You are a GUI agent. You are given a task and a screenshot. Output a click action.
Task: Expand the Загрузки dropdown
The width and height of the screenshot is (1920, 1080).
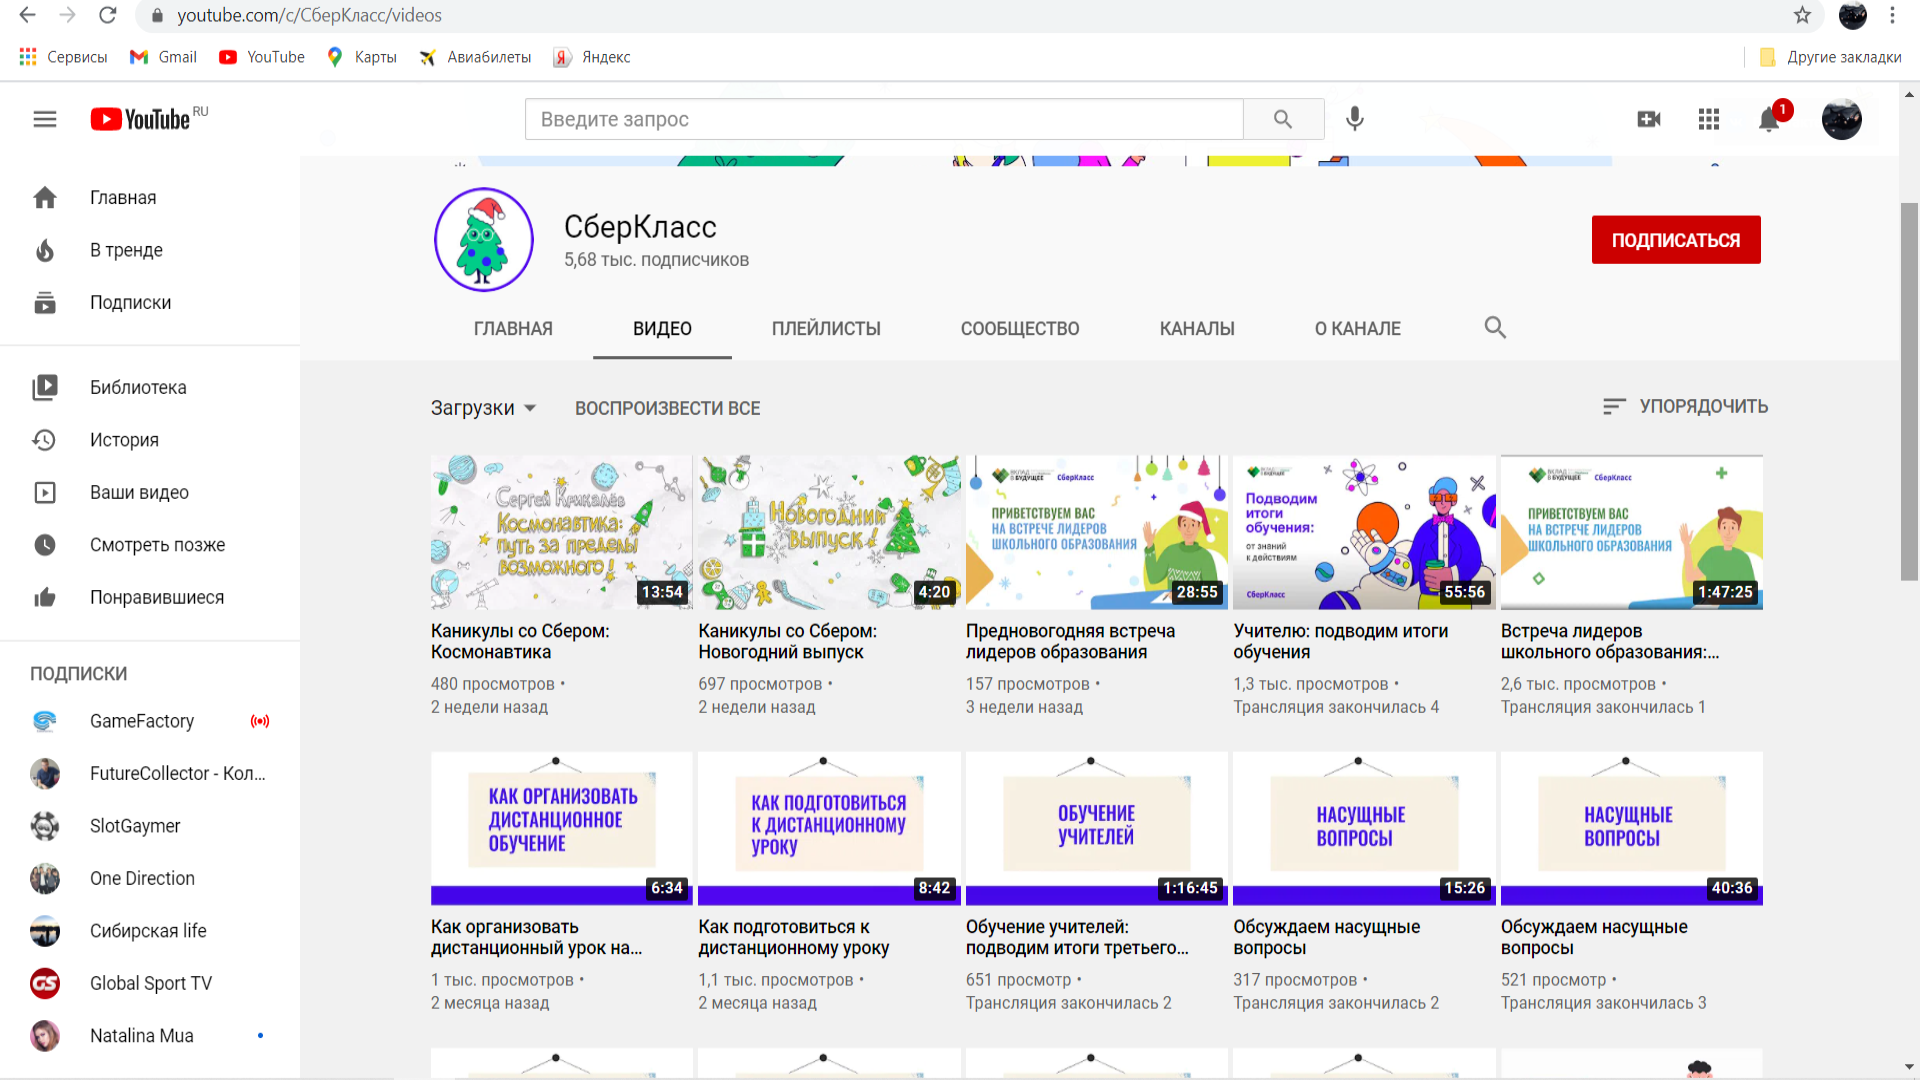(x=484, y=408)
